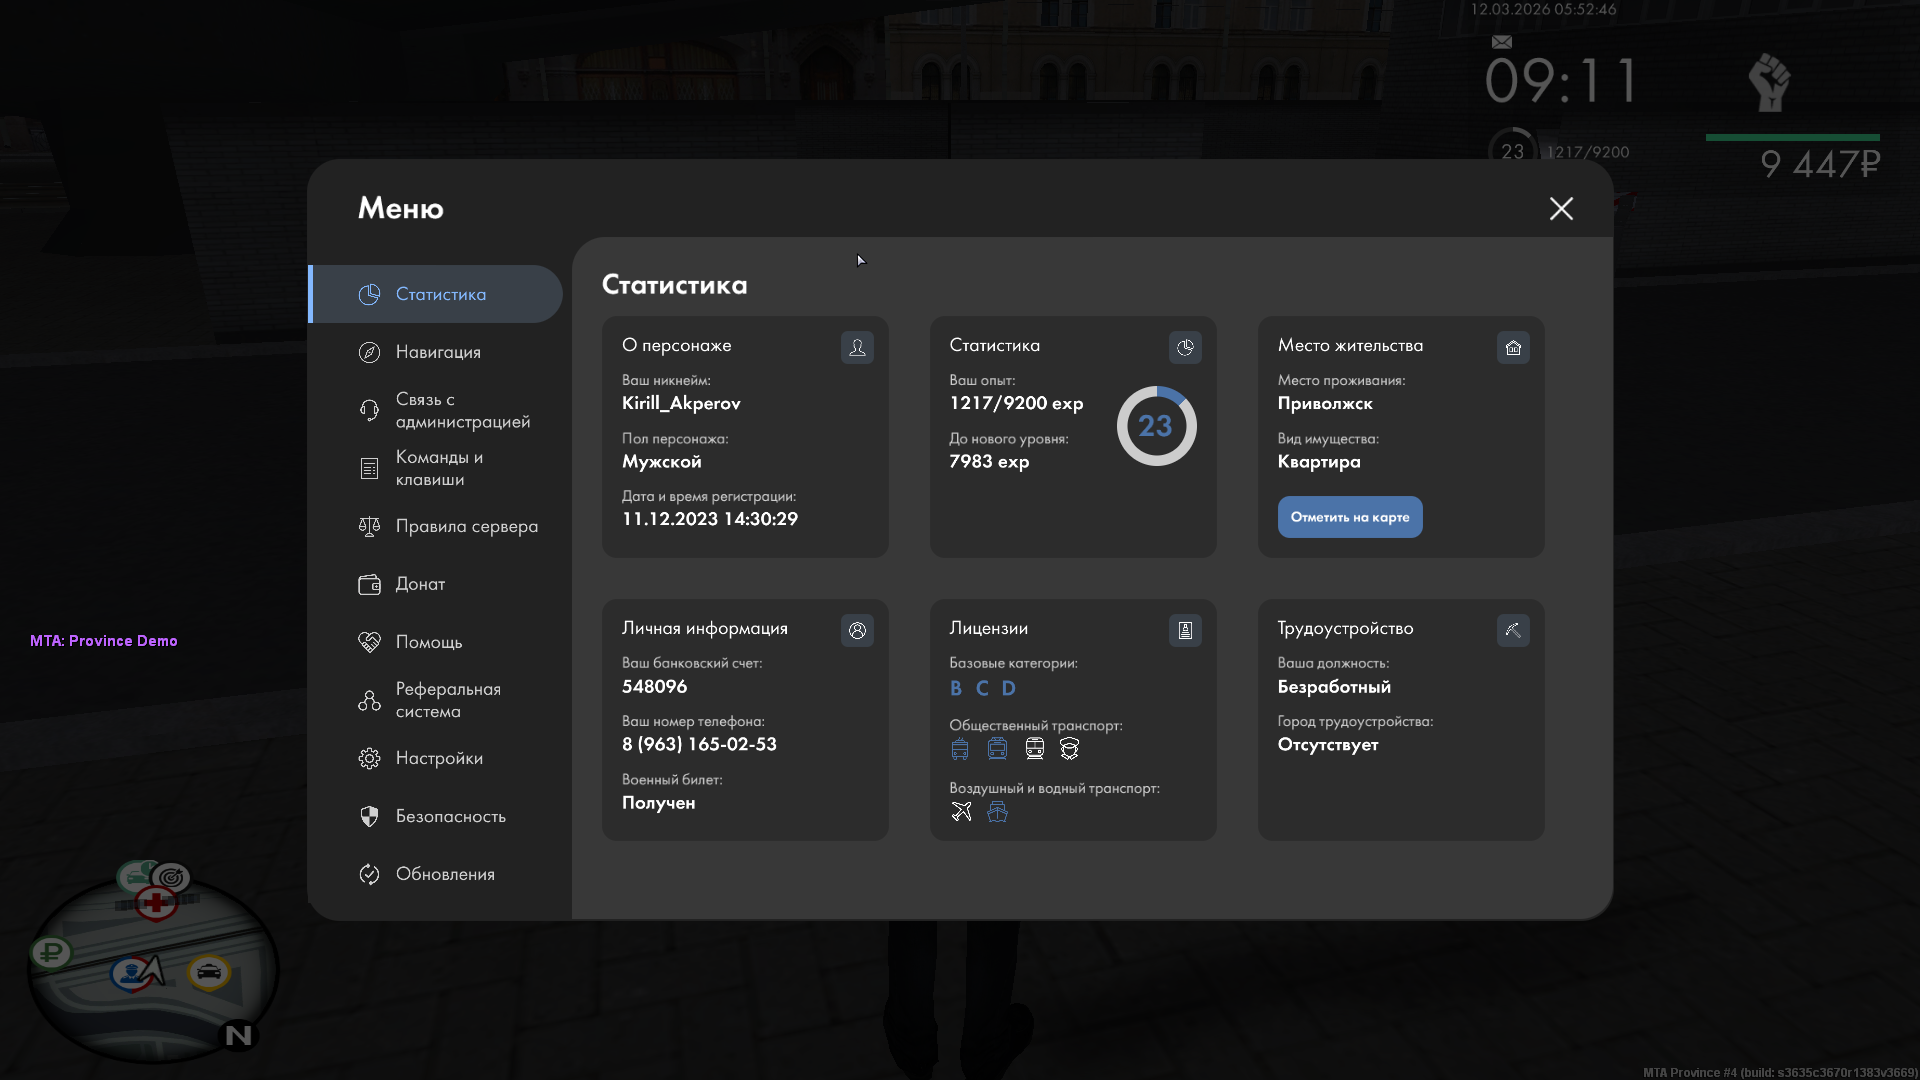Click the house icon in Место жительства card
The height and width of the screenshot is (1080, 1920).
(1513, 348)
